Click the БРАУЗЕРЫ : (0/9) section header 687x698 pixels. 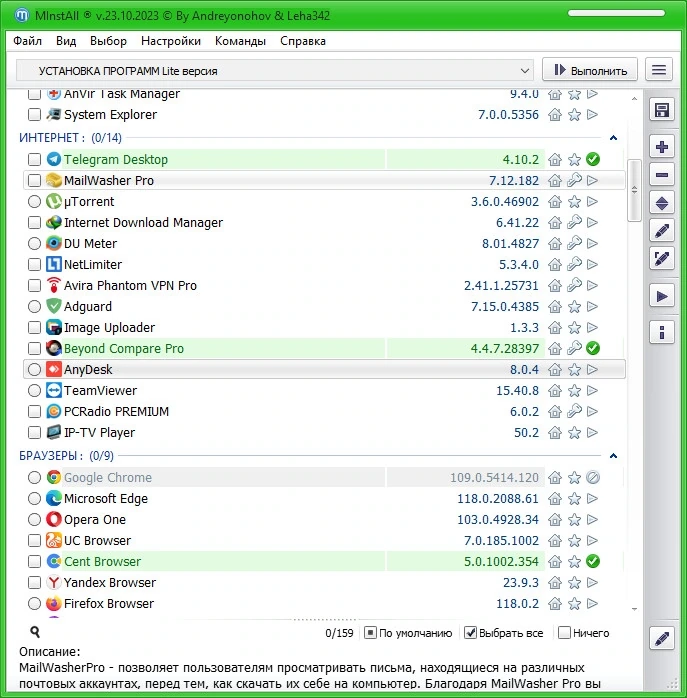tap(66, 456)
